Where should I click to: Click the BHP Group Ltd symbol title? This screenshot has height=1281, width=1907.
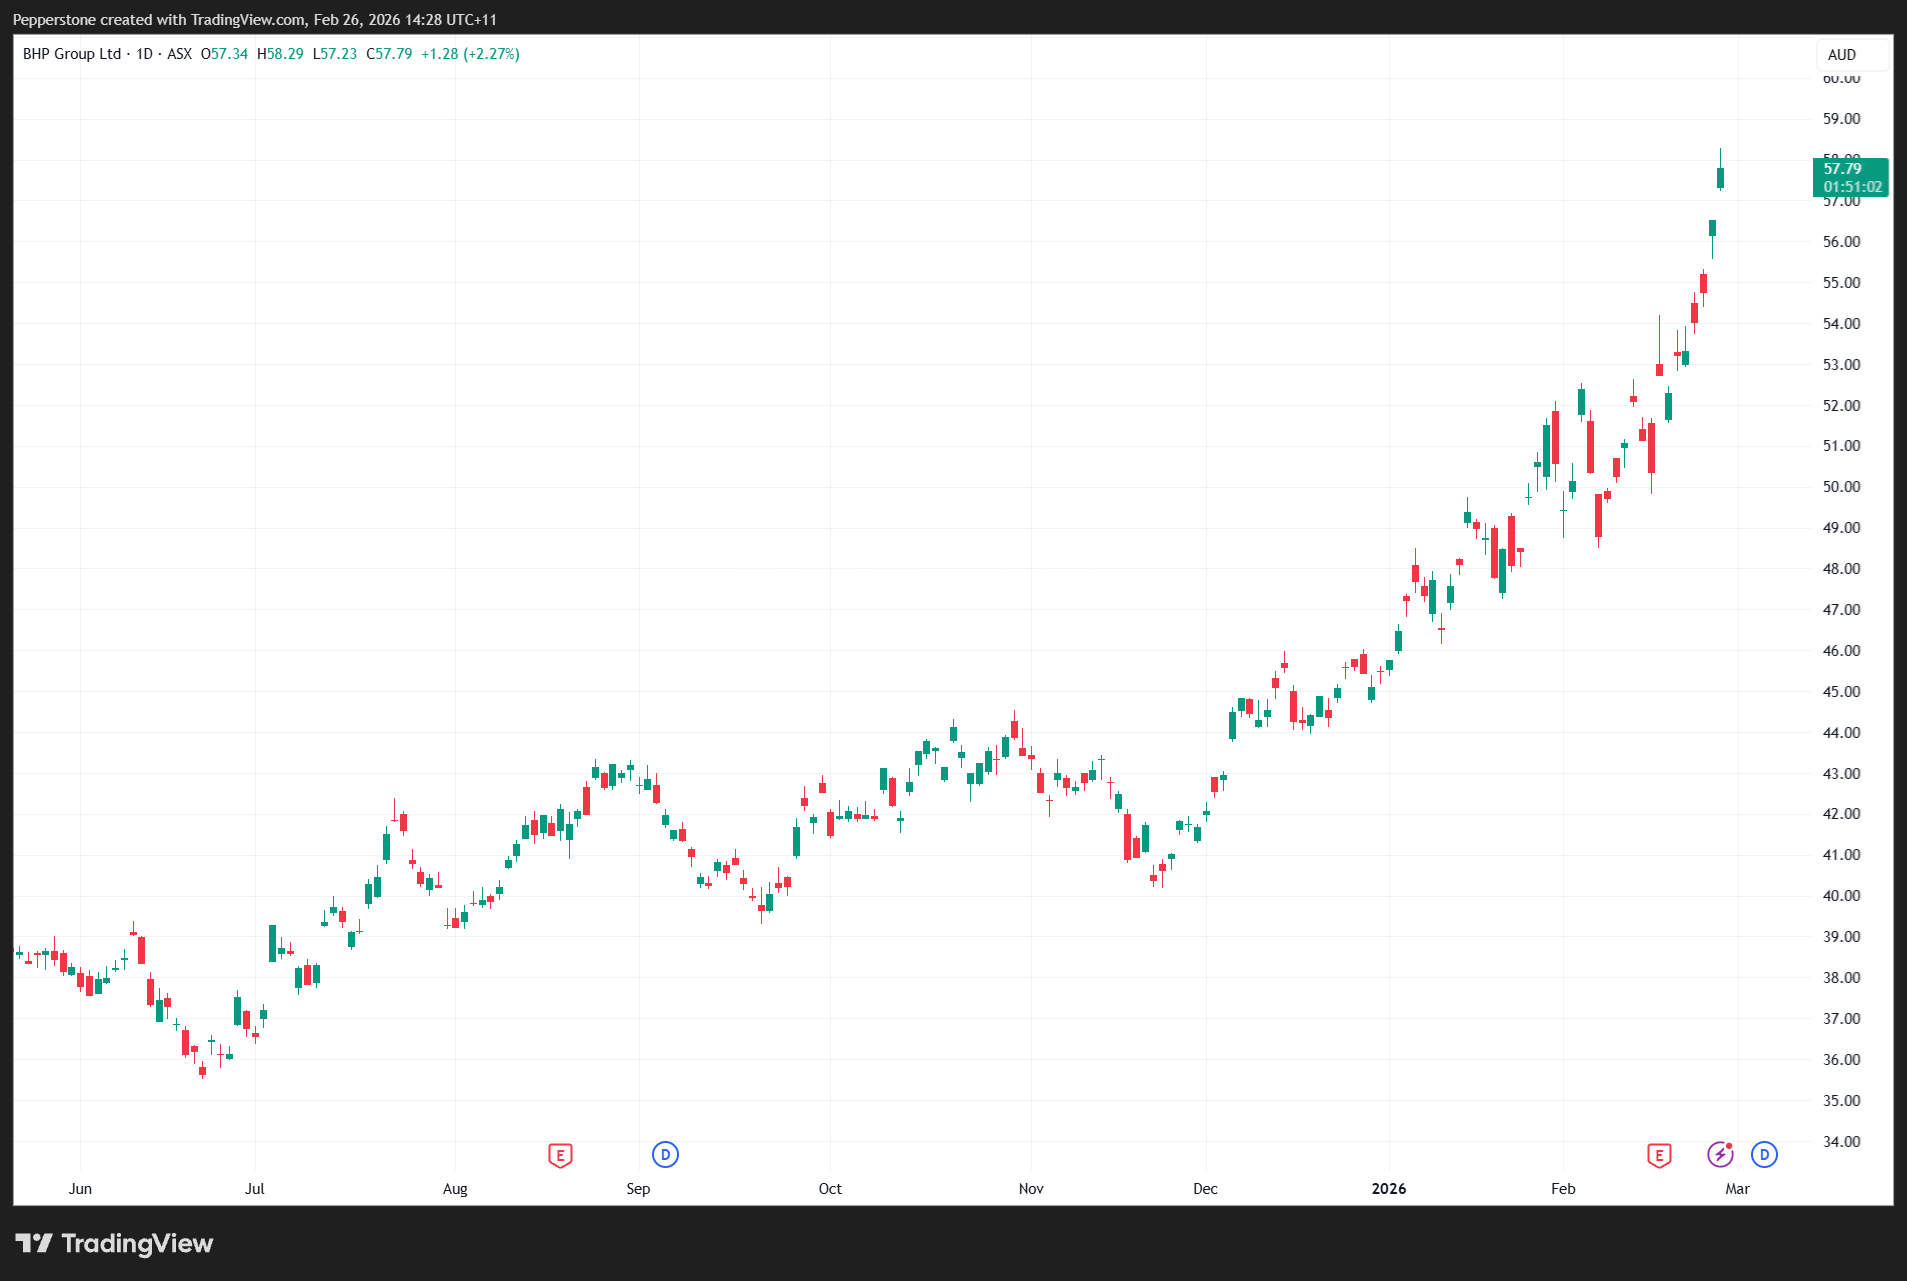[x=71, y=54]
